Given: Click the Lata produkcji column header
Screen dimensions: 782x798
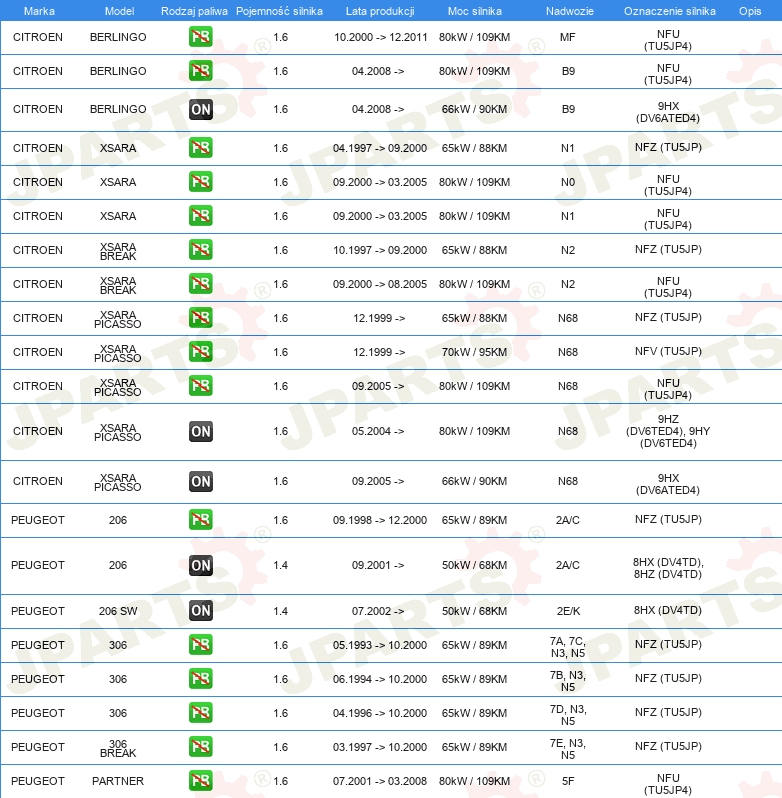Looking at the screenshot, I should pos(380,11).
